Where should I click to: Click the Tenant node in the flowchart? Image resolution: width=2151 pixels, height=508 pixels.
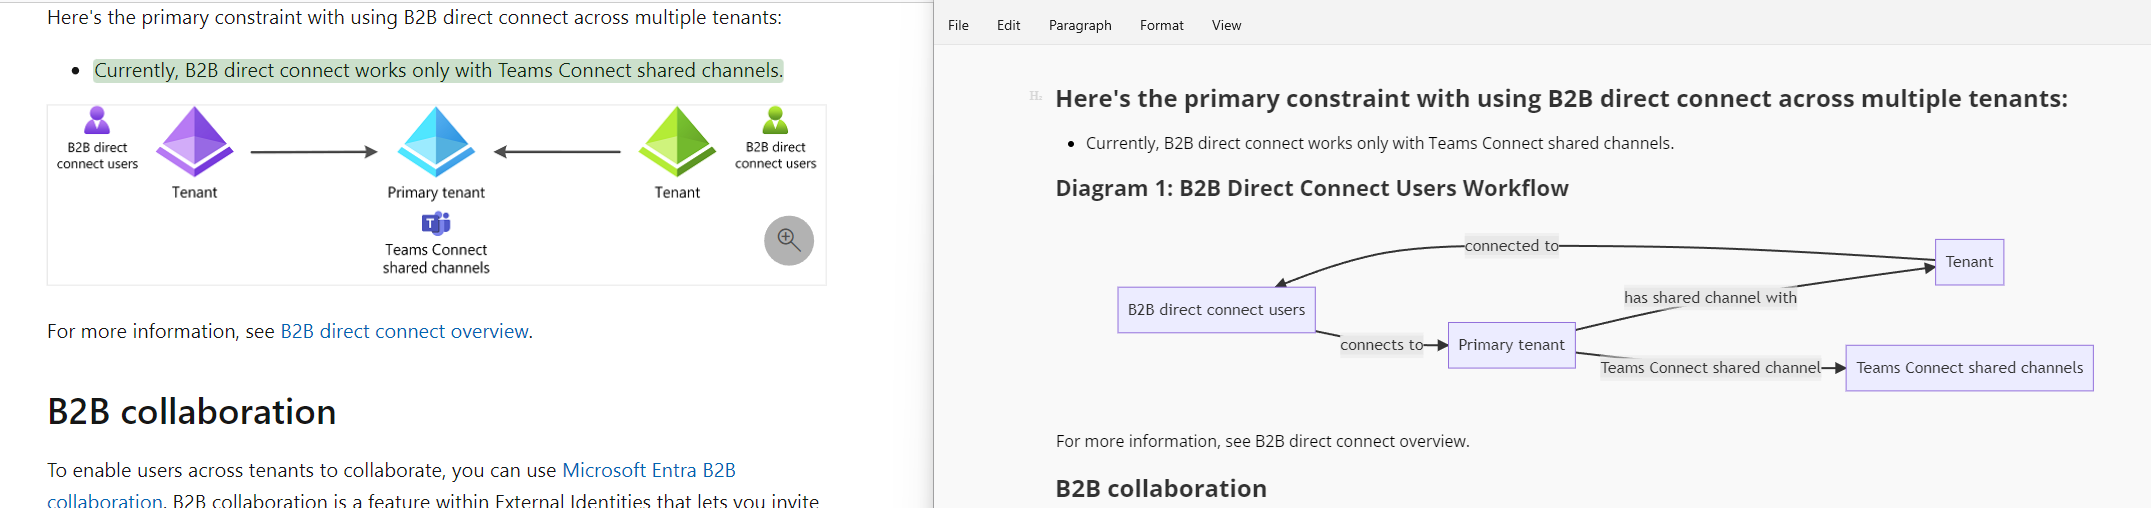tap(1969, 262)
